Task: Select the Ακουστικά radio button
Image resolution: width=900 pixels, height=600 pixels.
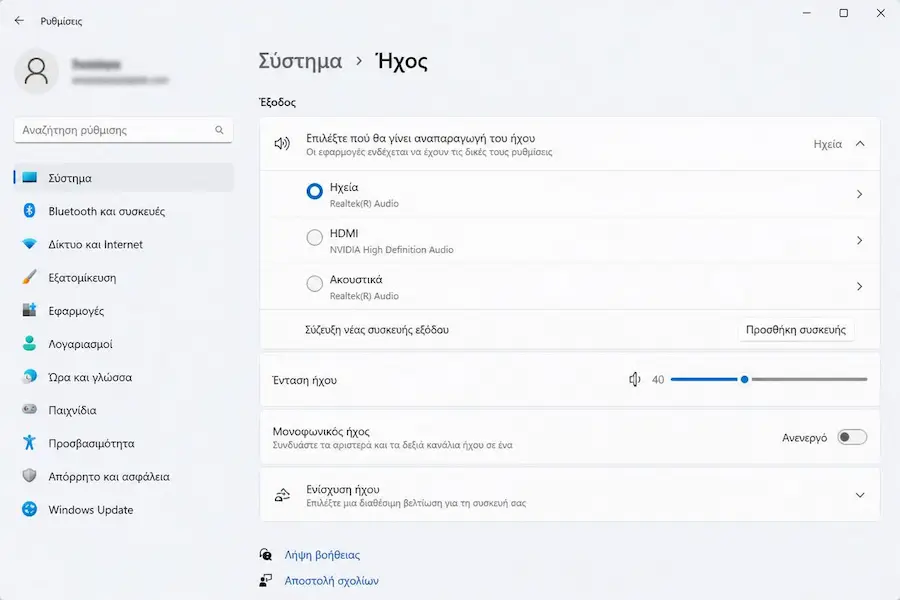Action: (315, 283)
